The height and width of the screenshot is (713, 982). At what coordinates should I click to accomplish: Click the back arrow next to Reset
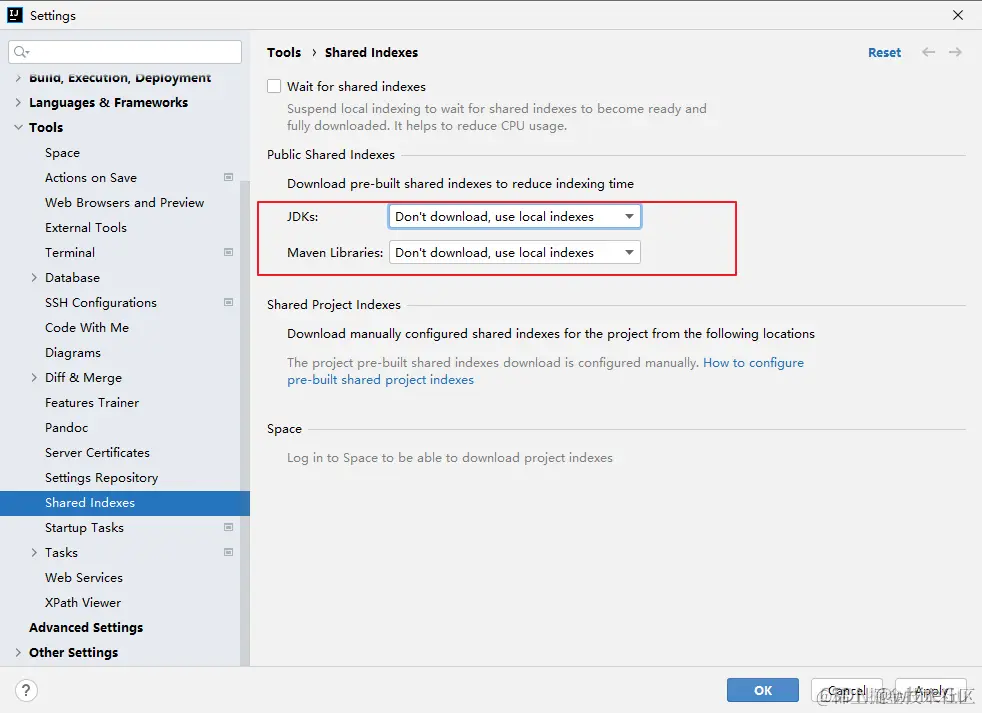coord(928,52)
